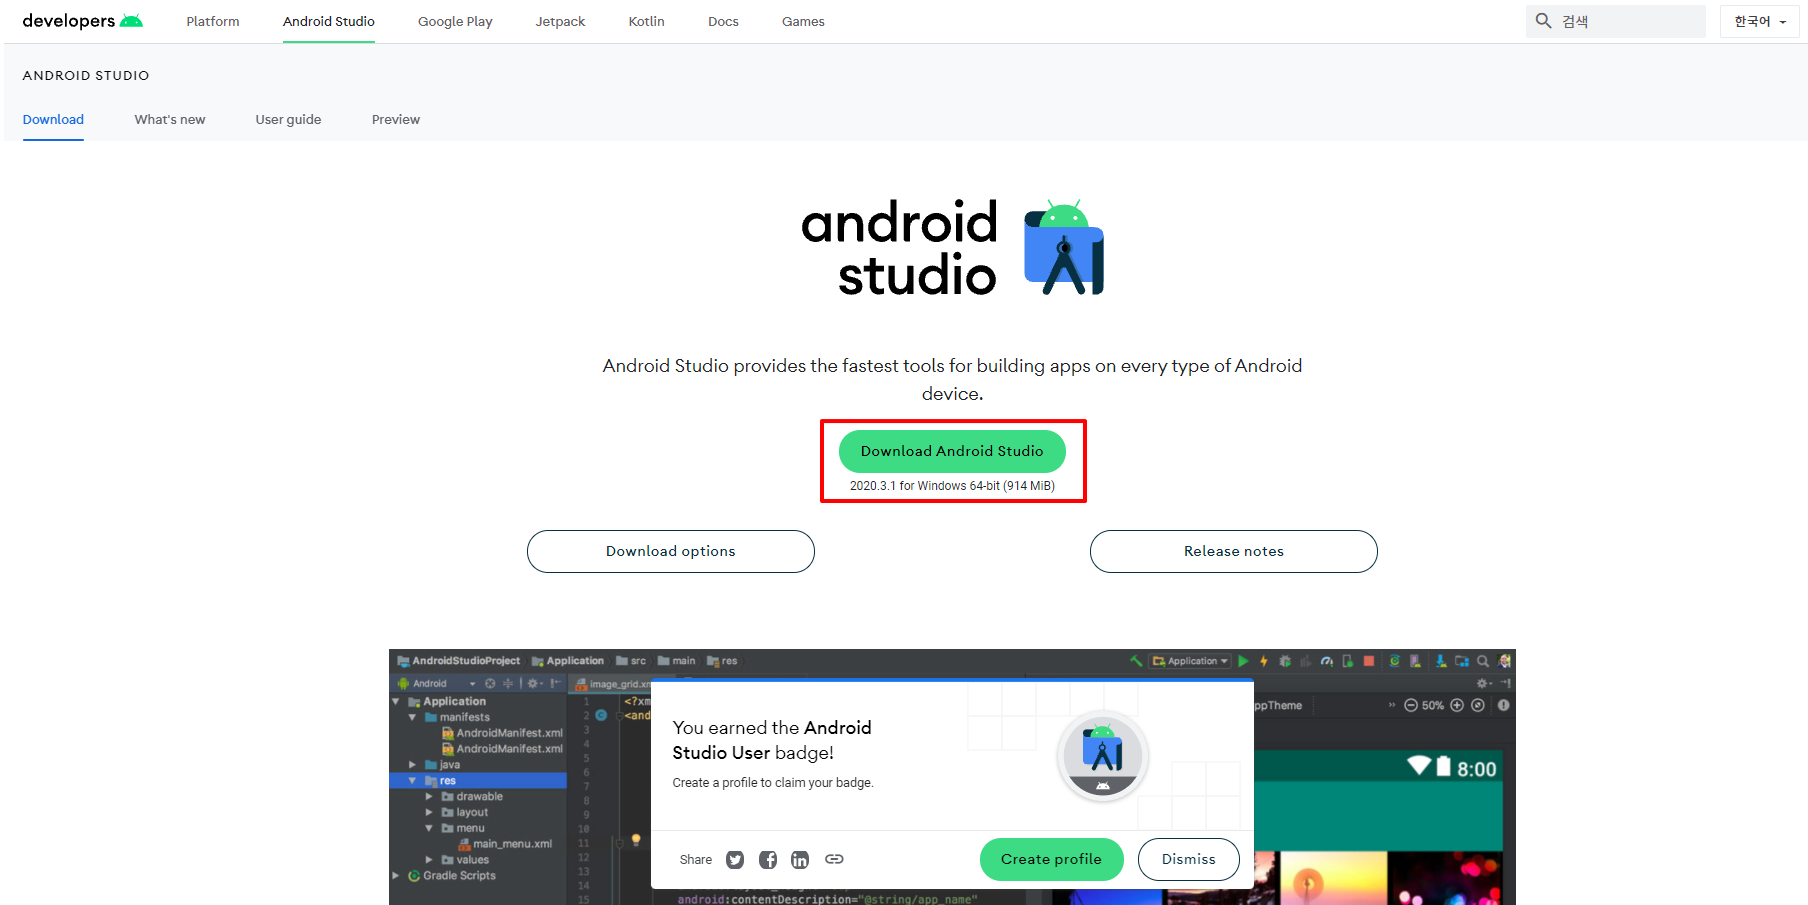This screenshot has width=1808, height=905.
Task: Open Application run configuration dropdown in IDE screenshot
Action: tap(1190, 661)
